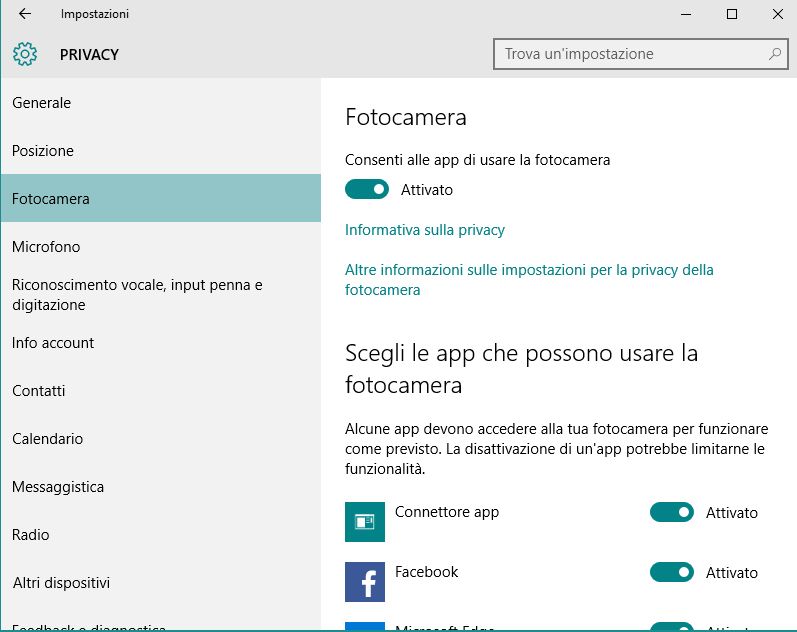Select Posizione in the sidebar
Screen dimensions: 797x632
point(43,151)
